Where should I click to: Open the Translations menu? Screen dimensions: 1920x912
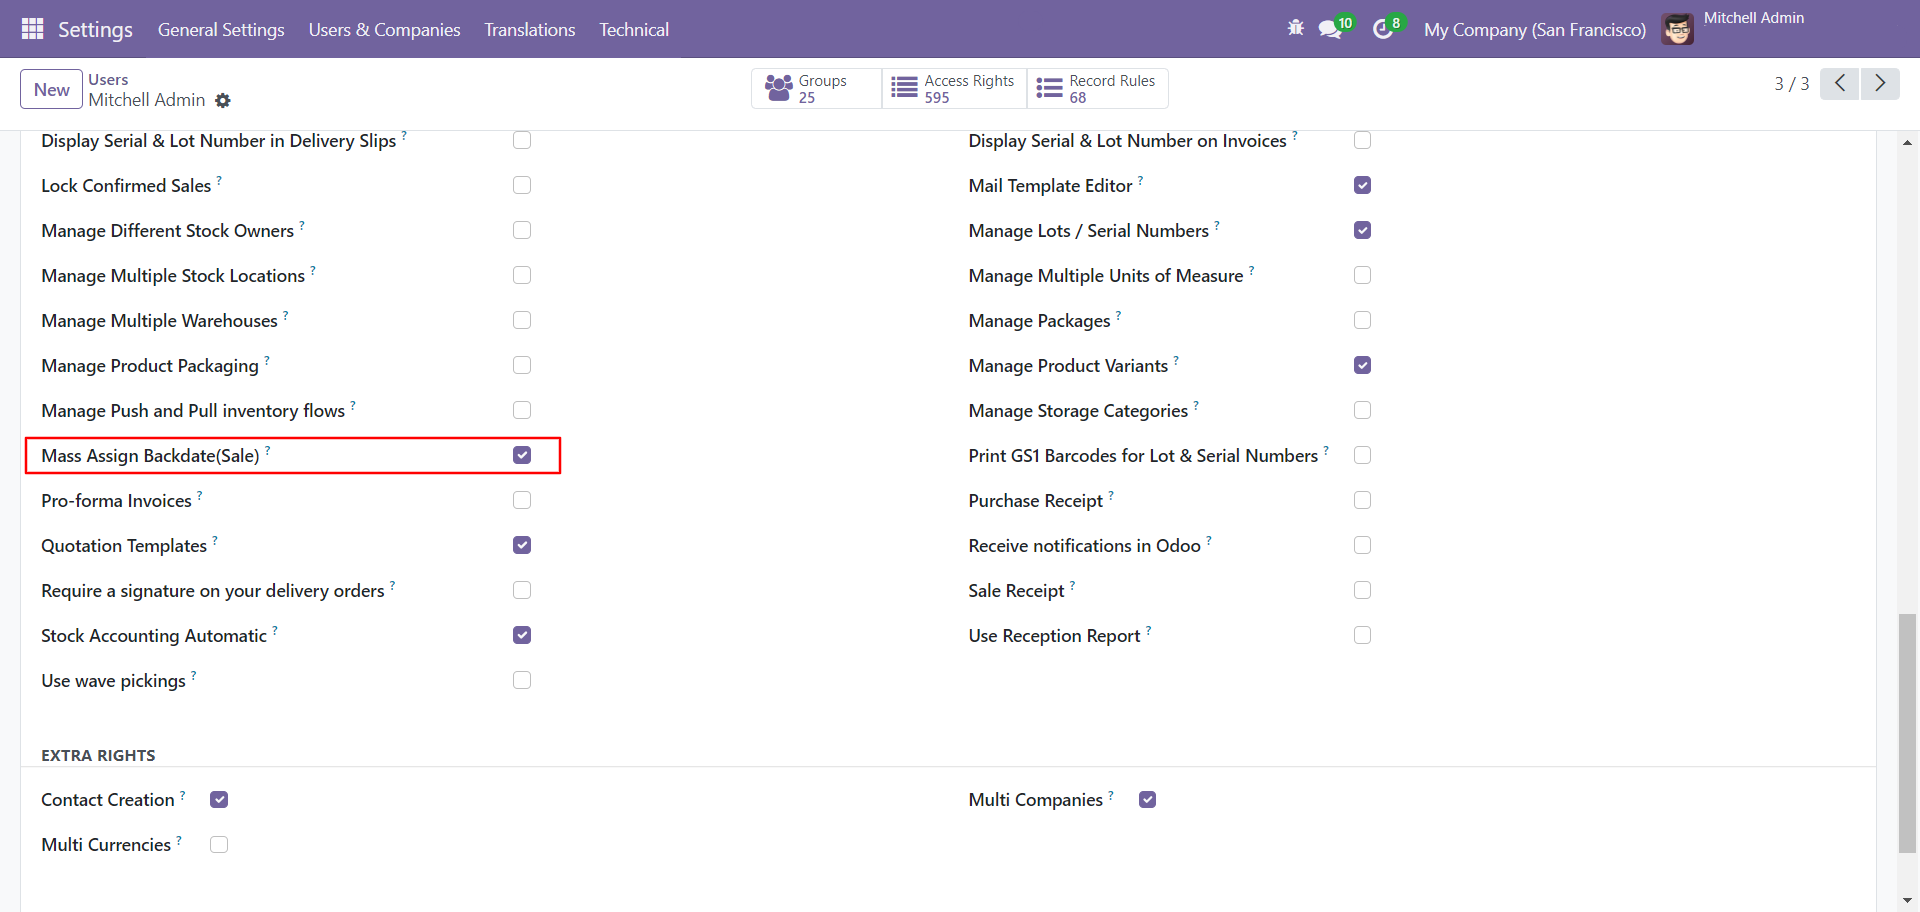530,29
